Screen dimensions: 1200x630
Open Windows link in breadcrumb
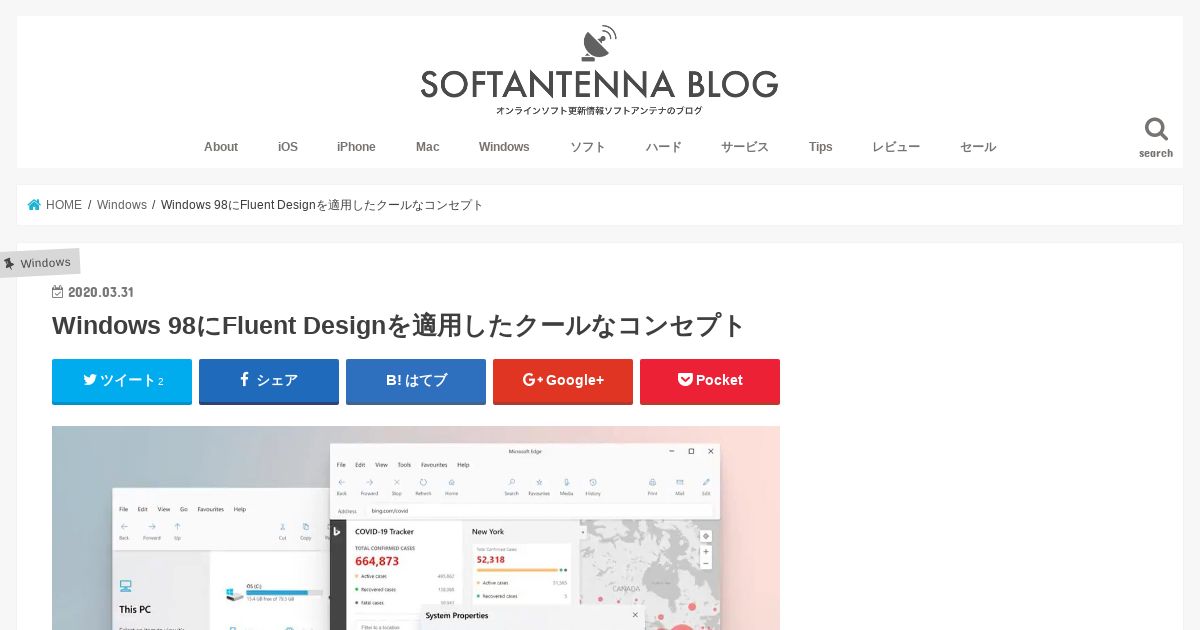click(x=122, y=205)
